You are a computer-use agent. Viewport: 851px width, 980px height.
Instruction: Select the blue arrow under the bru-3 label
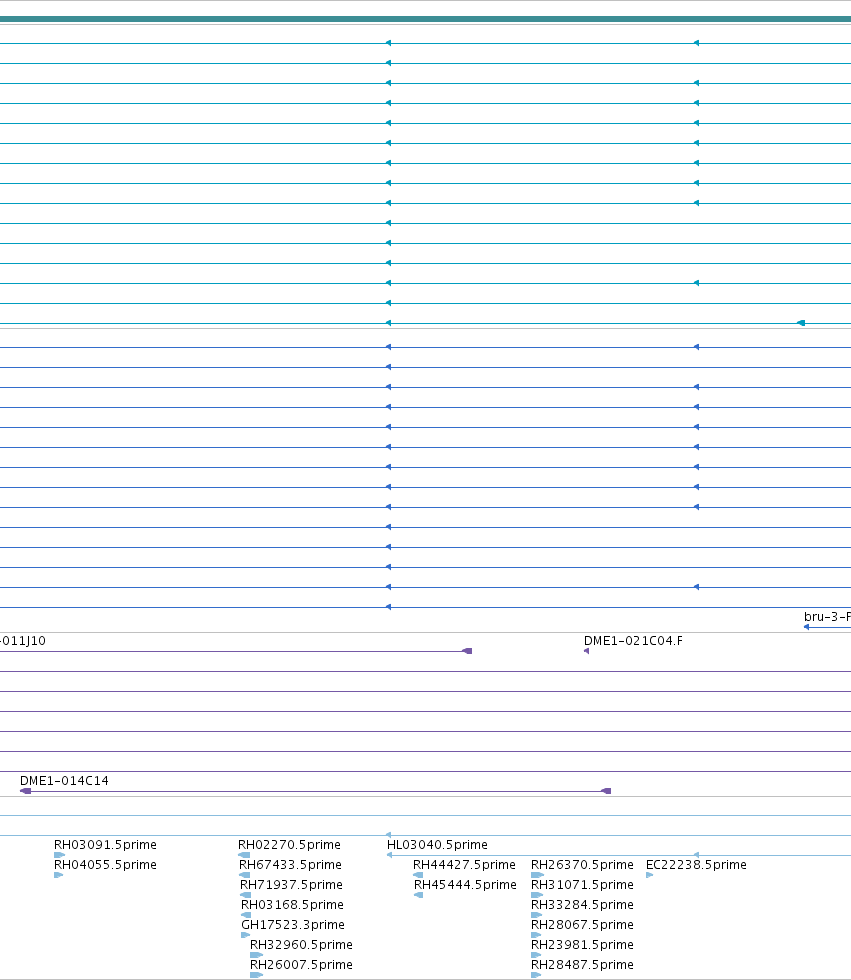(x=807, y=627)
